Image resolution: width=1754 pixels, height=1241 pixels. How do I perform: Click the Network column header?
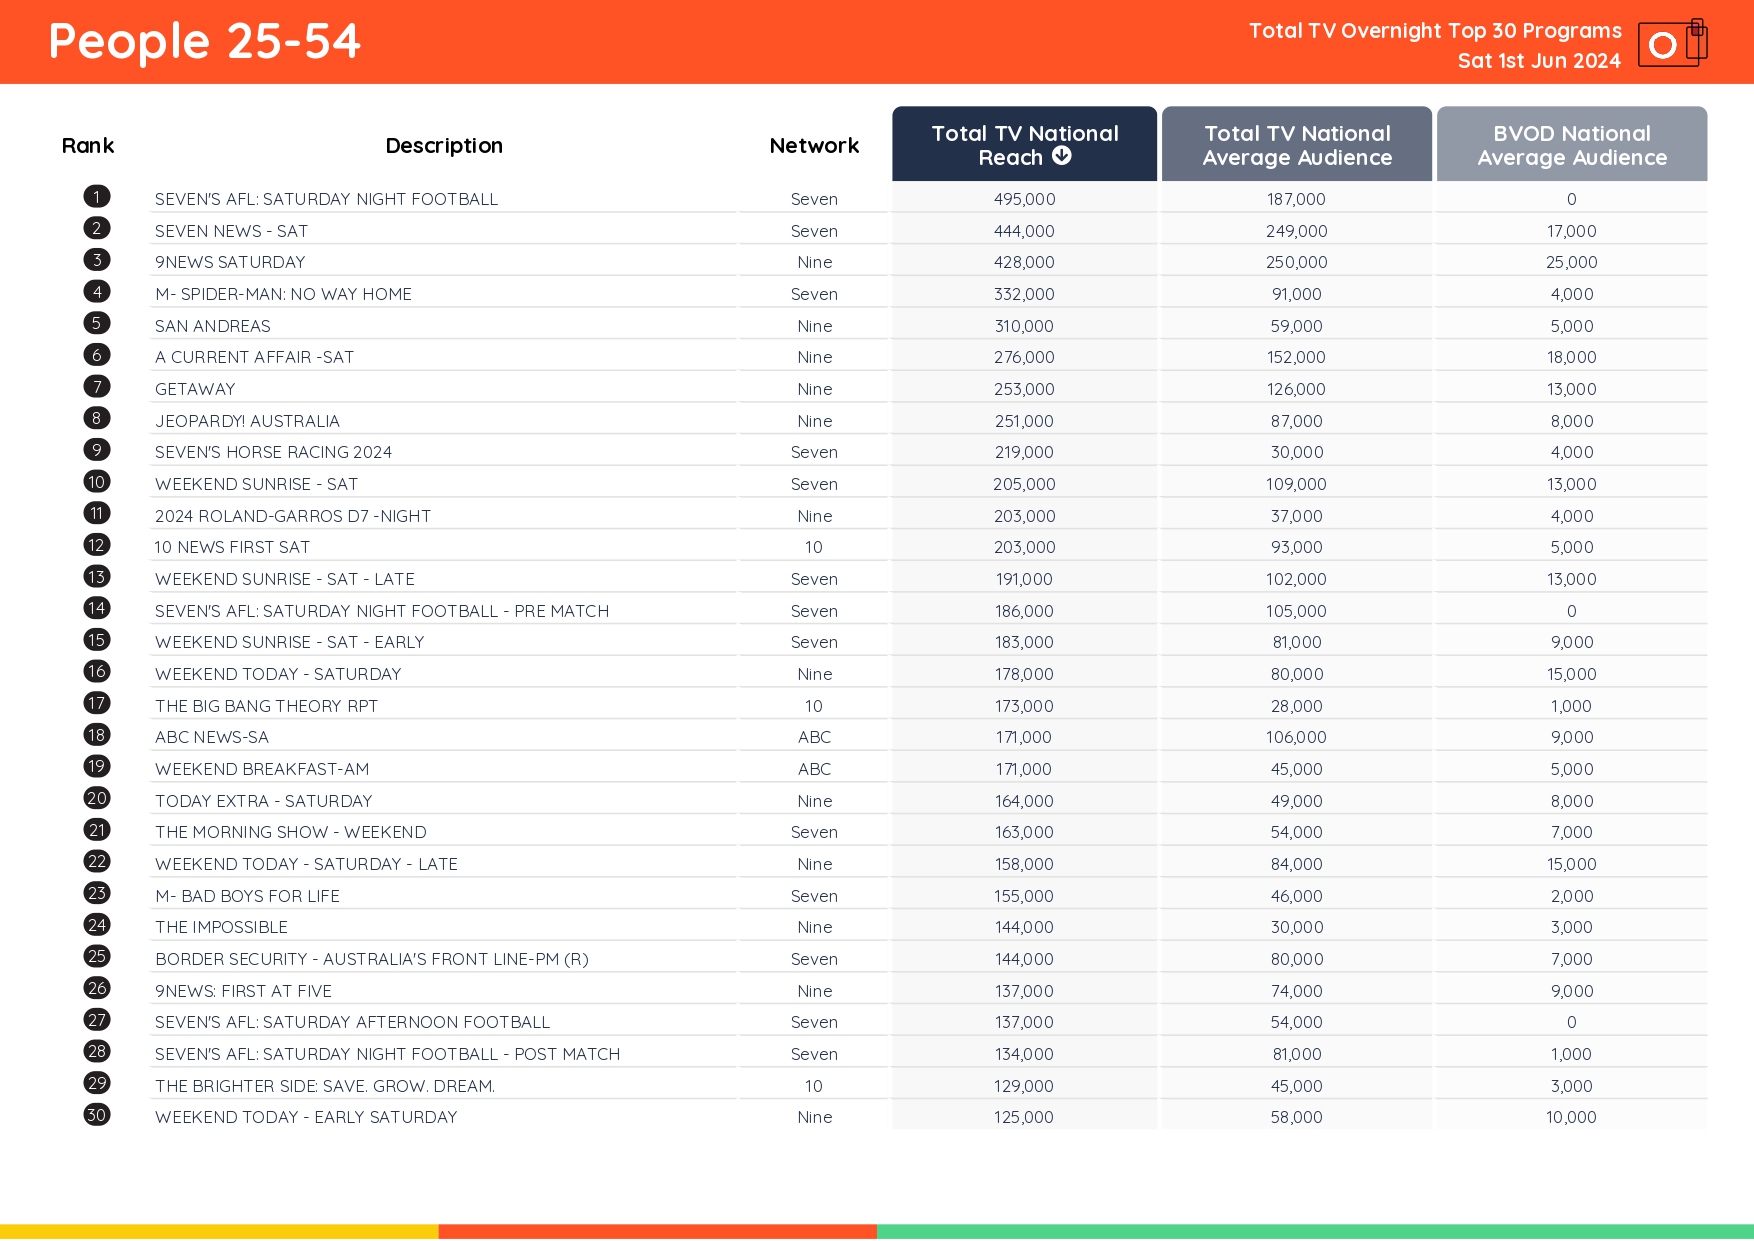pos(813,145)
